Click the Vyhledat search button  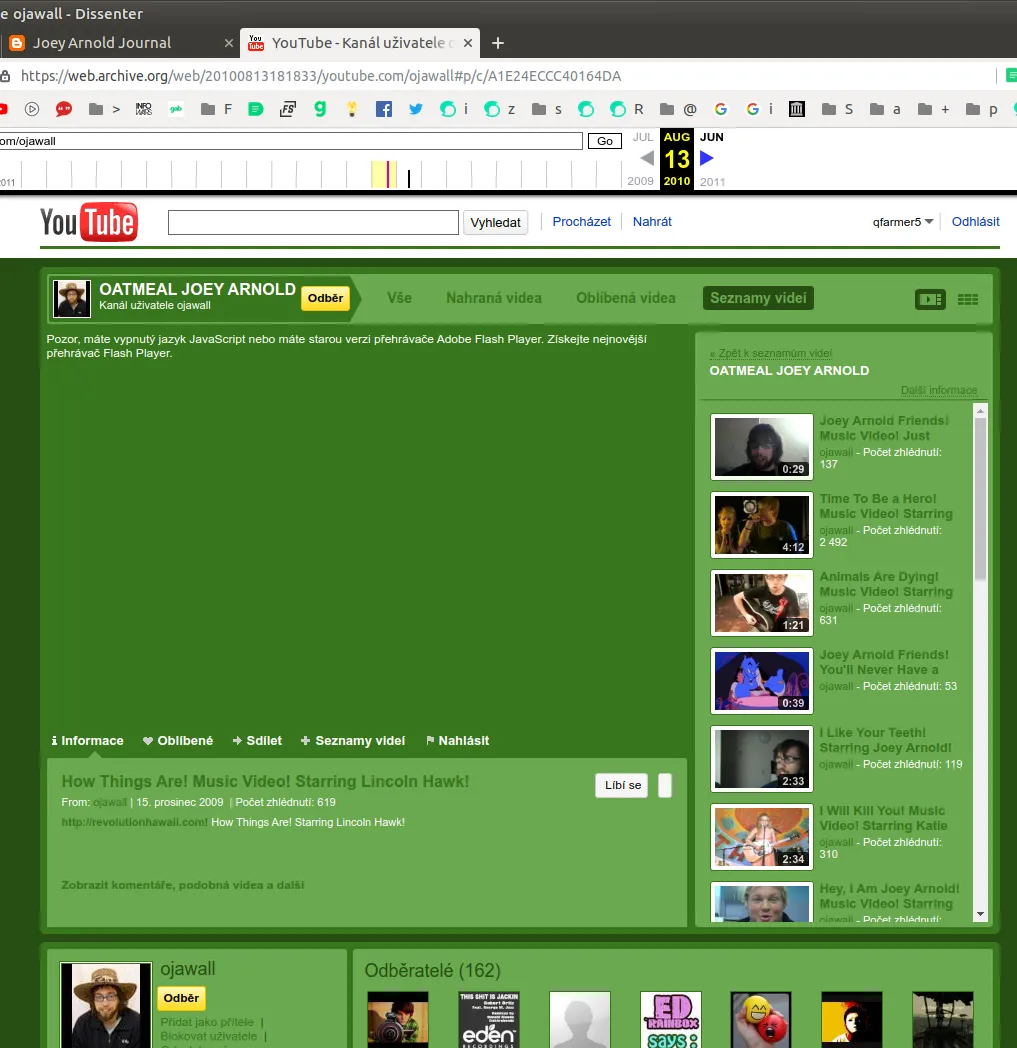(495, 223)
